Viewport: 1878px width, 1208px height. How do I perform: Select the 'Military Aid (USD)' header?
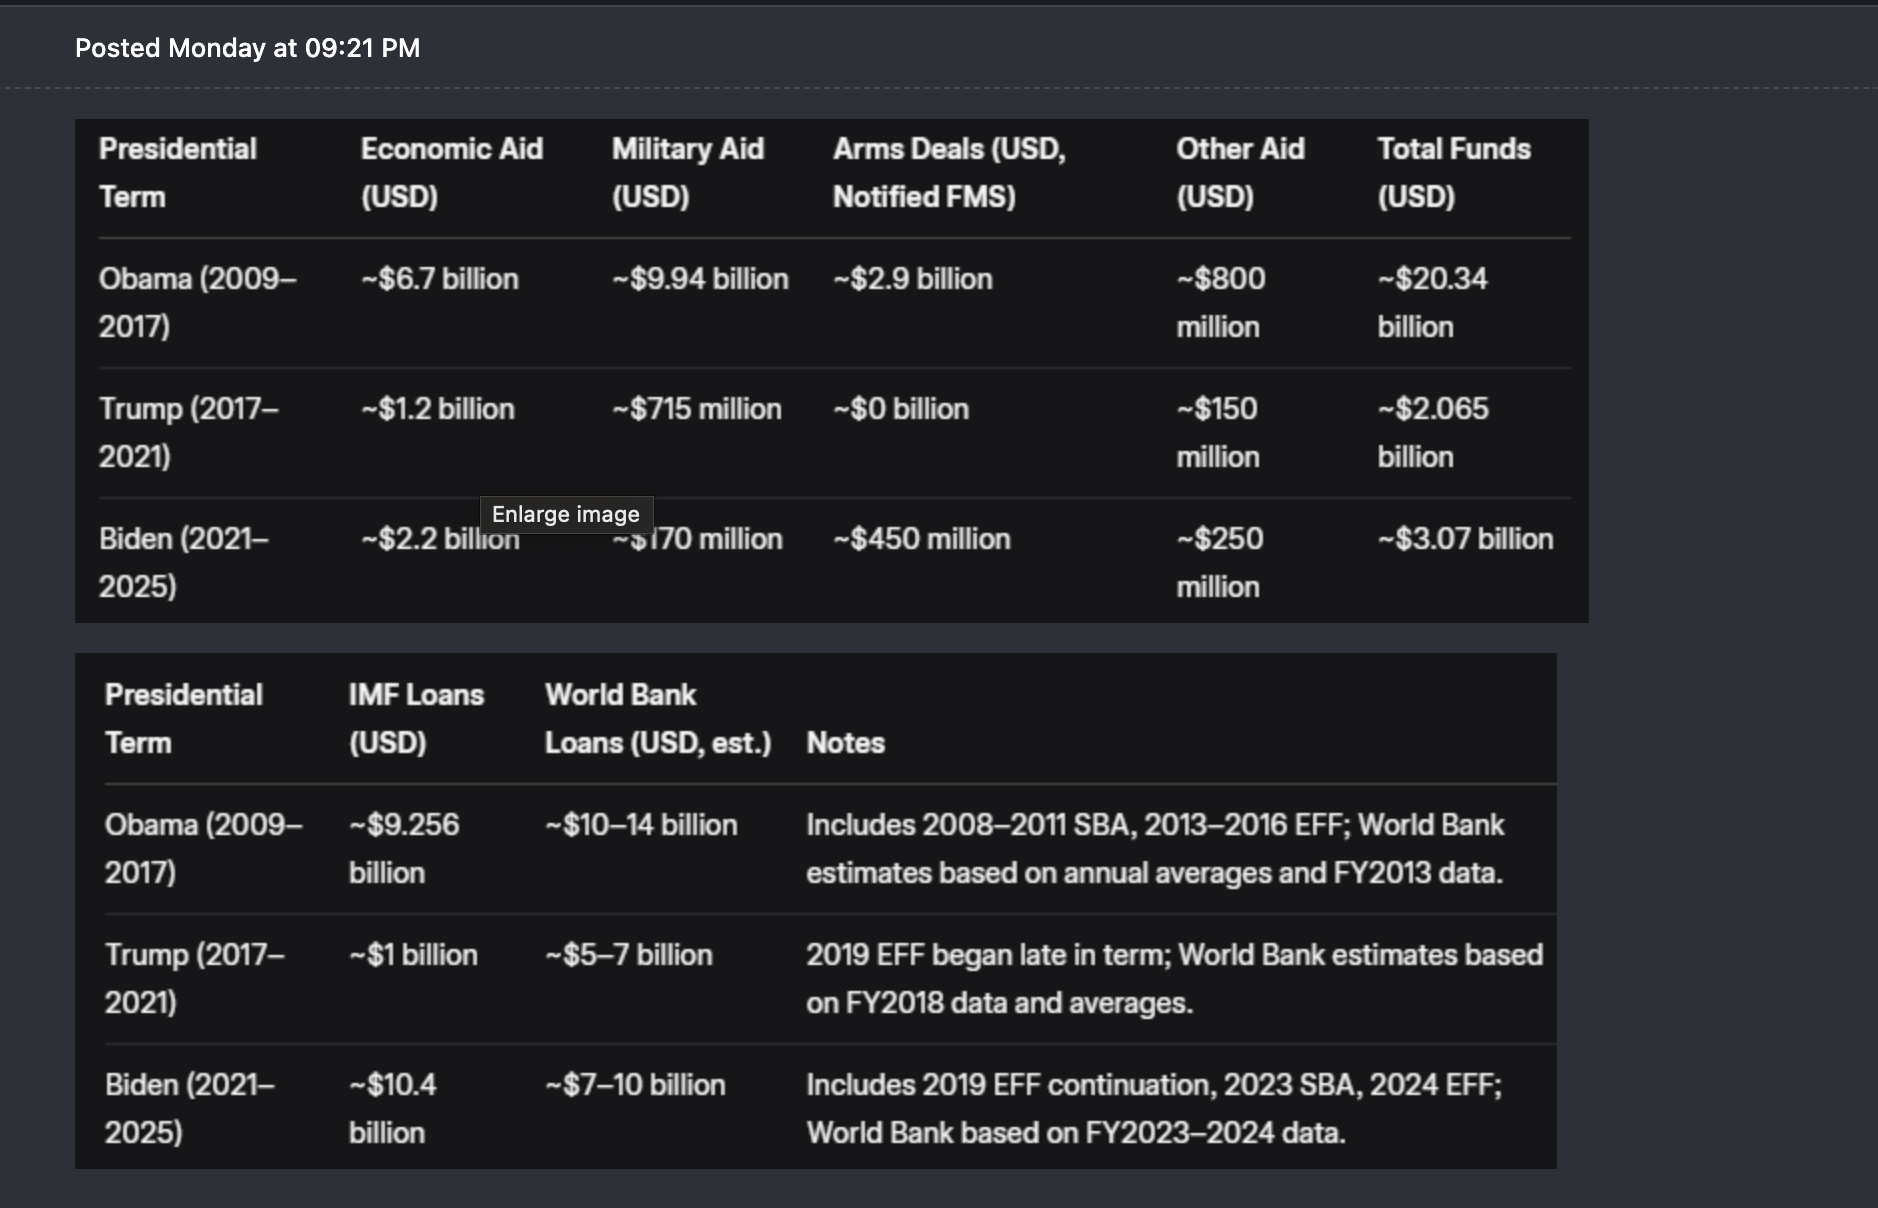click(688, 173)
